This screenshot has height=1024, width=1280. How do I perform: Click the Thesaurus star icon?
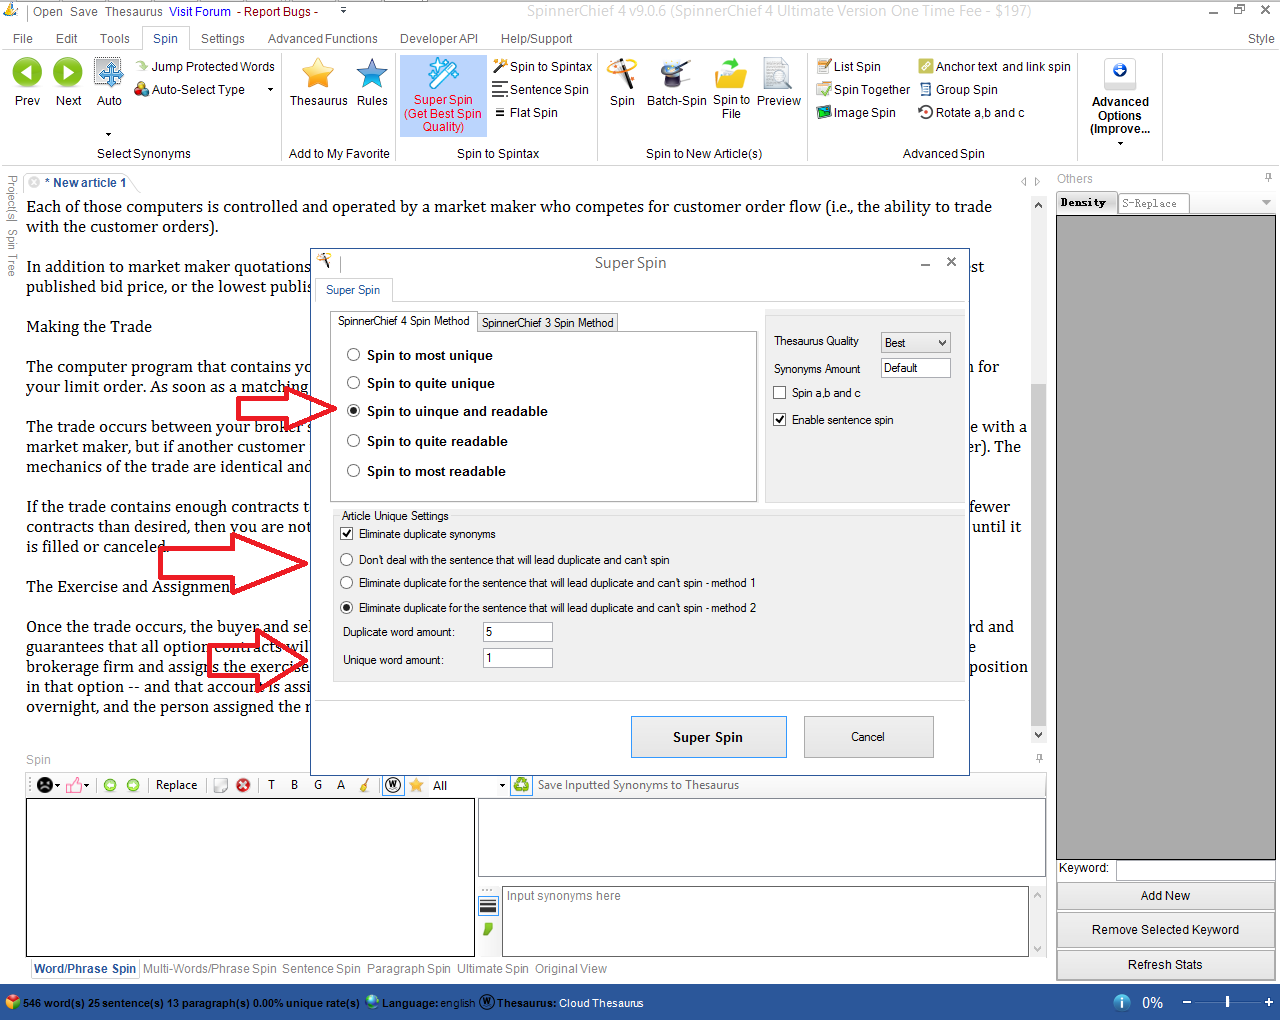click(318, 74)
